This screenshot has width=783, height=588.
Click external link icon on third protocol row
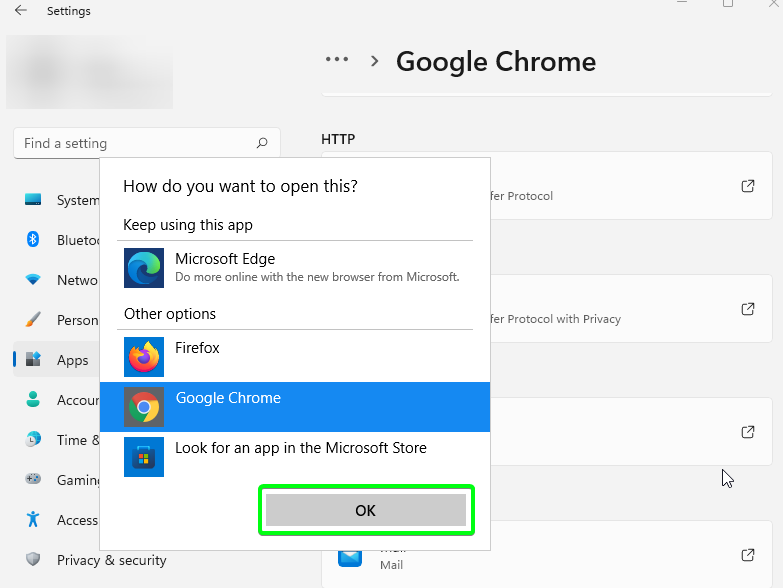[748, 432]
